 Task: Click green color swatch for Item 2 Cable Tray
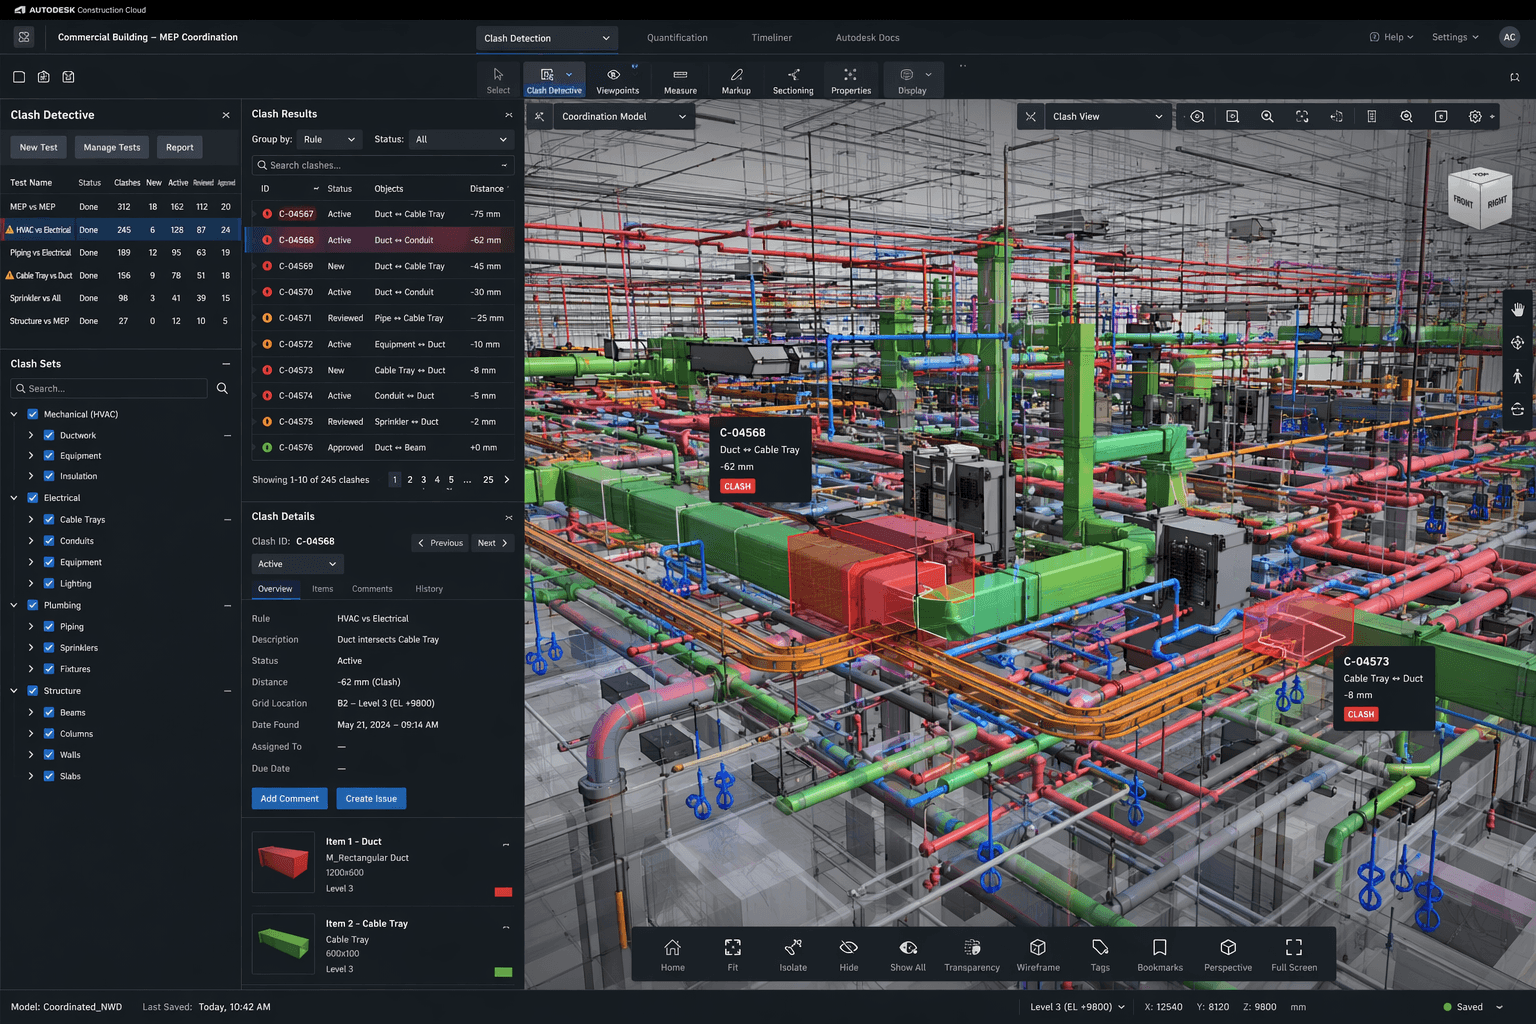tap(503, 972)
